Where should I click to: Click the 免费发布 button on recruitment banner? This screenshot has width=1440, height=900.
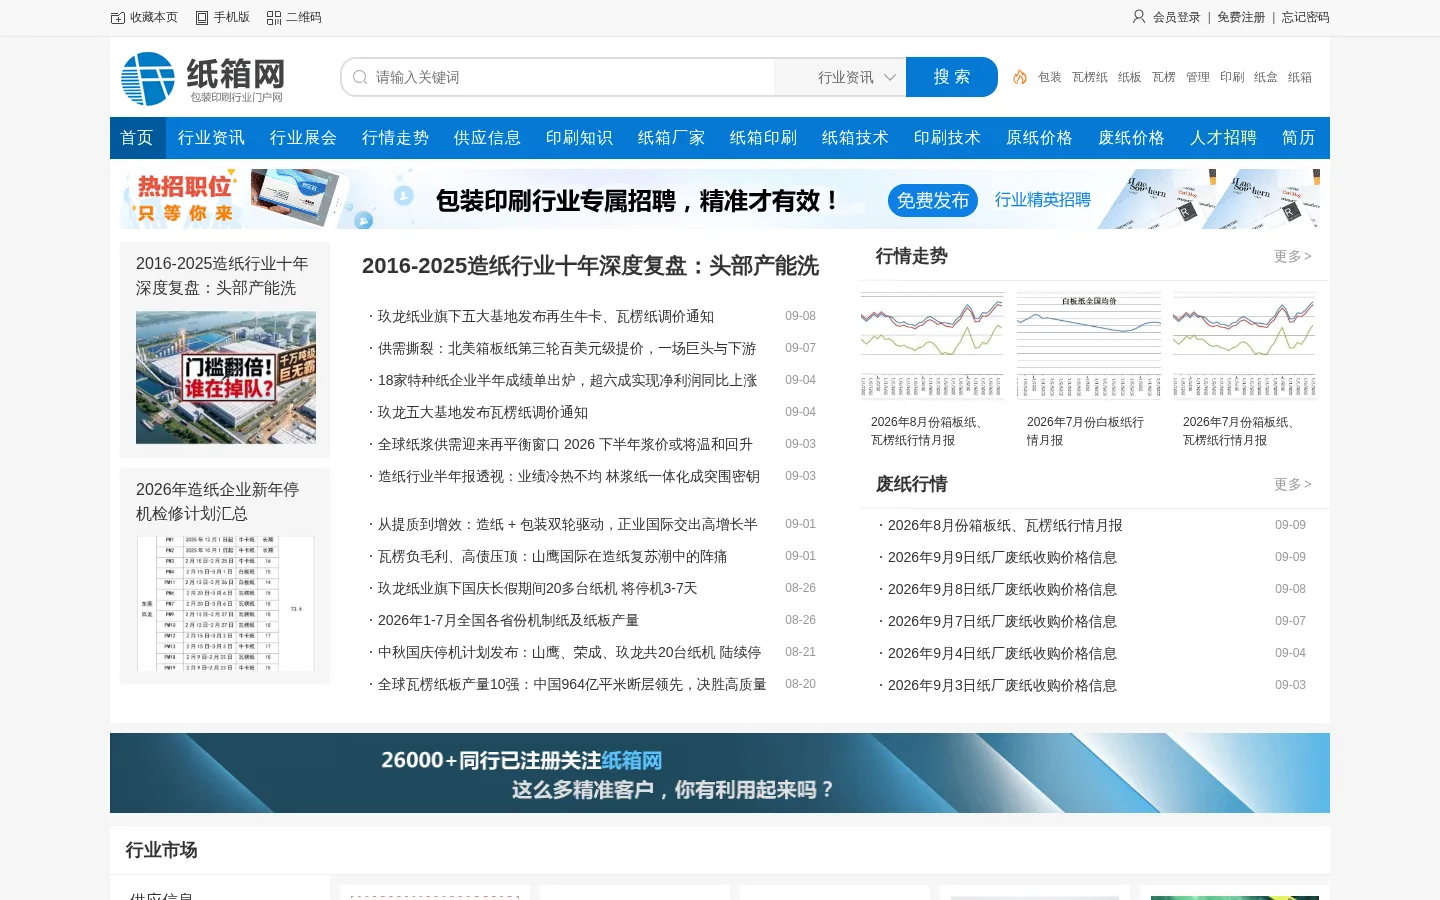(x=933, y=200)
